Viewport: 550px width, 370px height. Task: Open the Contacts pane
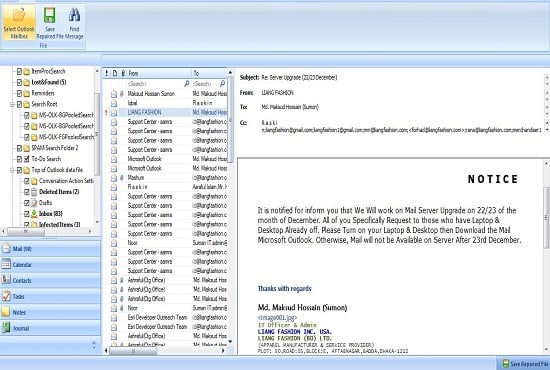coord(50,280)
